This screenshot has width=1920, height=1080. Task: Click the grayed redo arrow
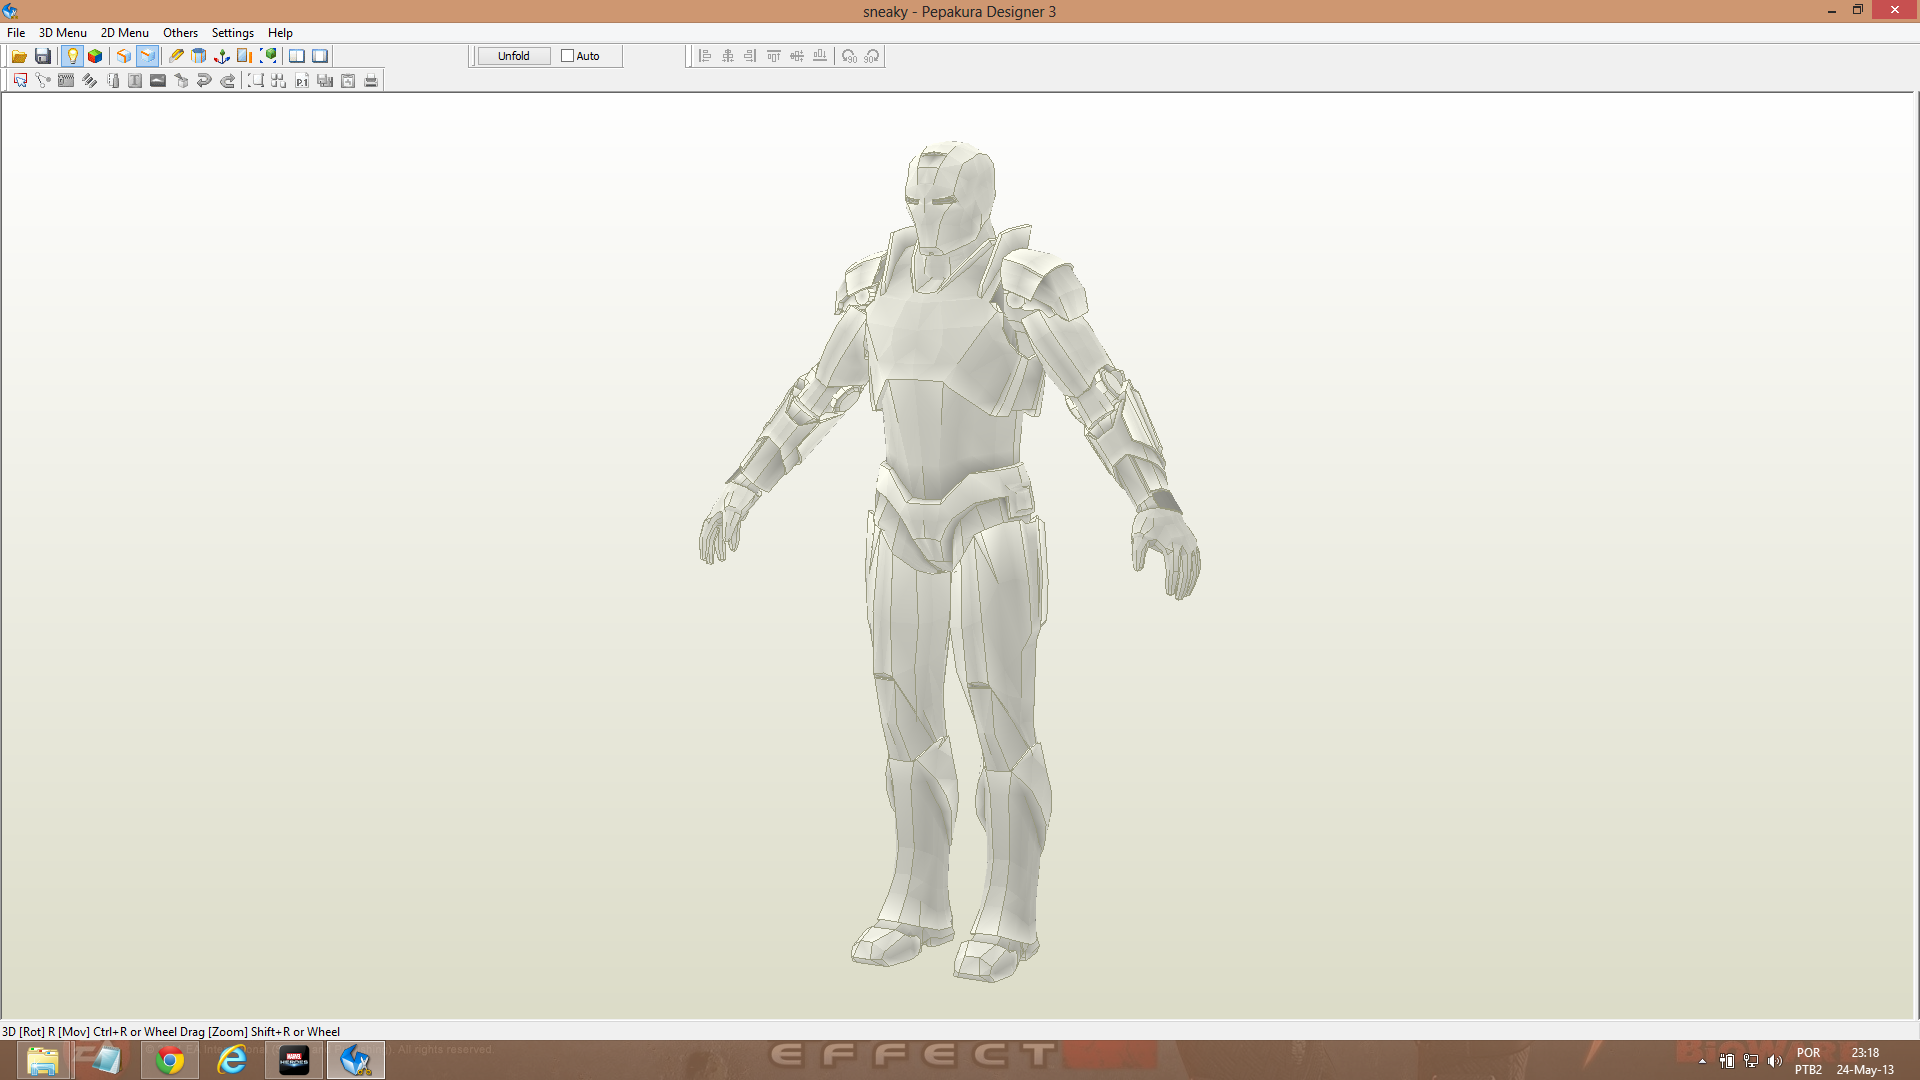227,81
